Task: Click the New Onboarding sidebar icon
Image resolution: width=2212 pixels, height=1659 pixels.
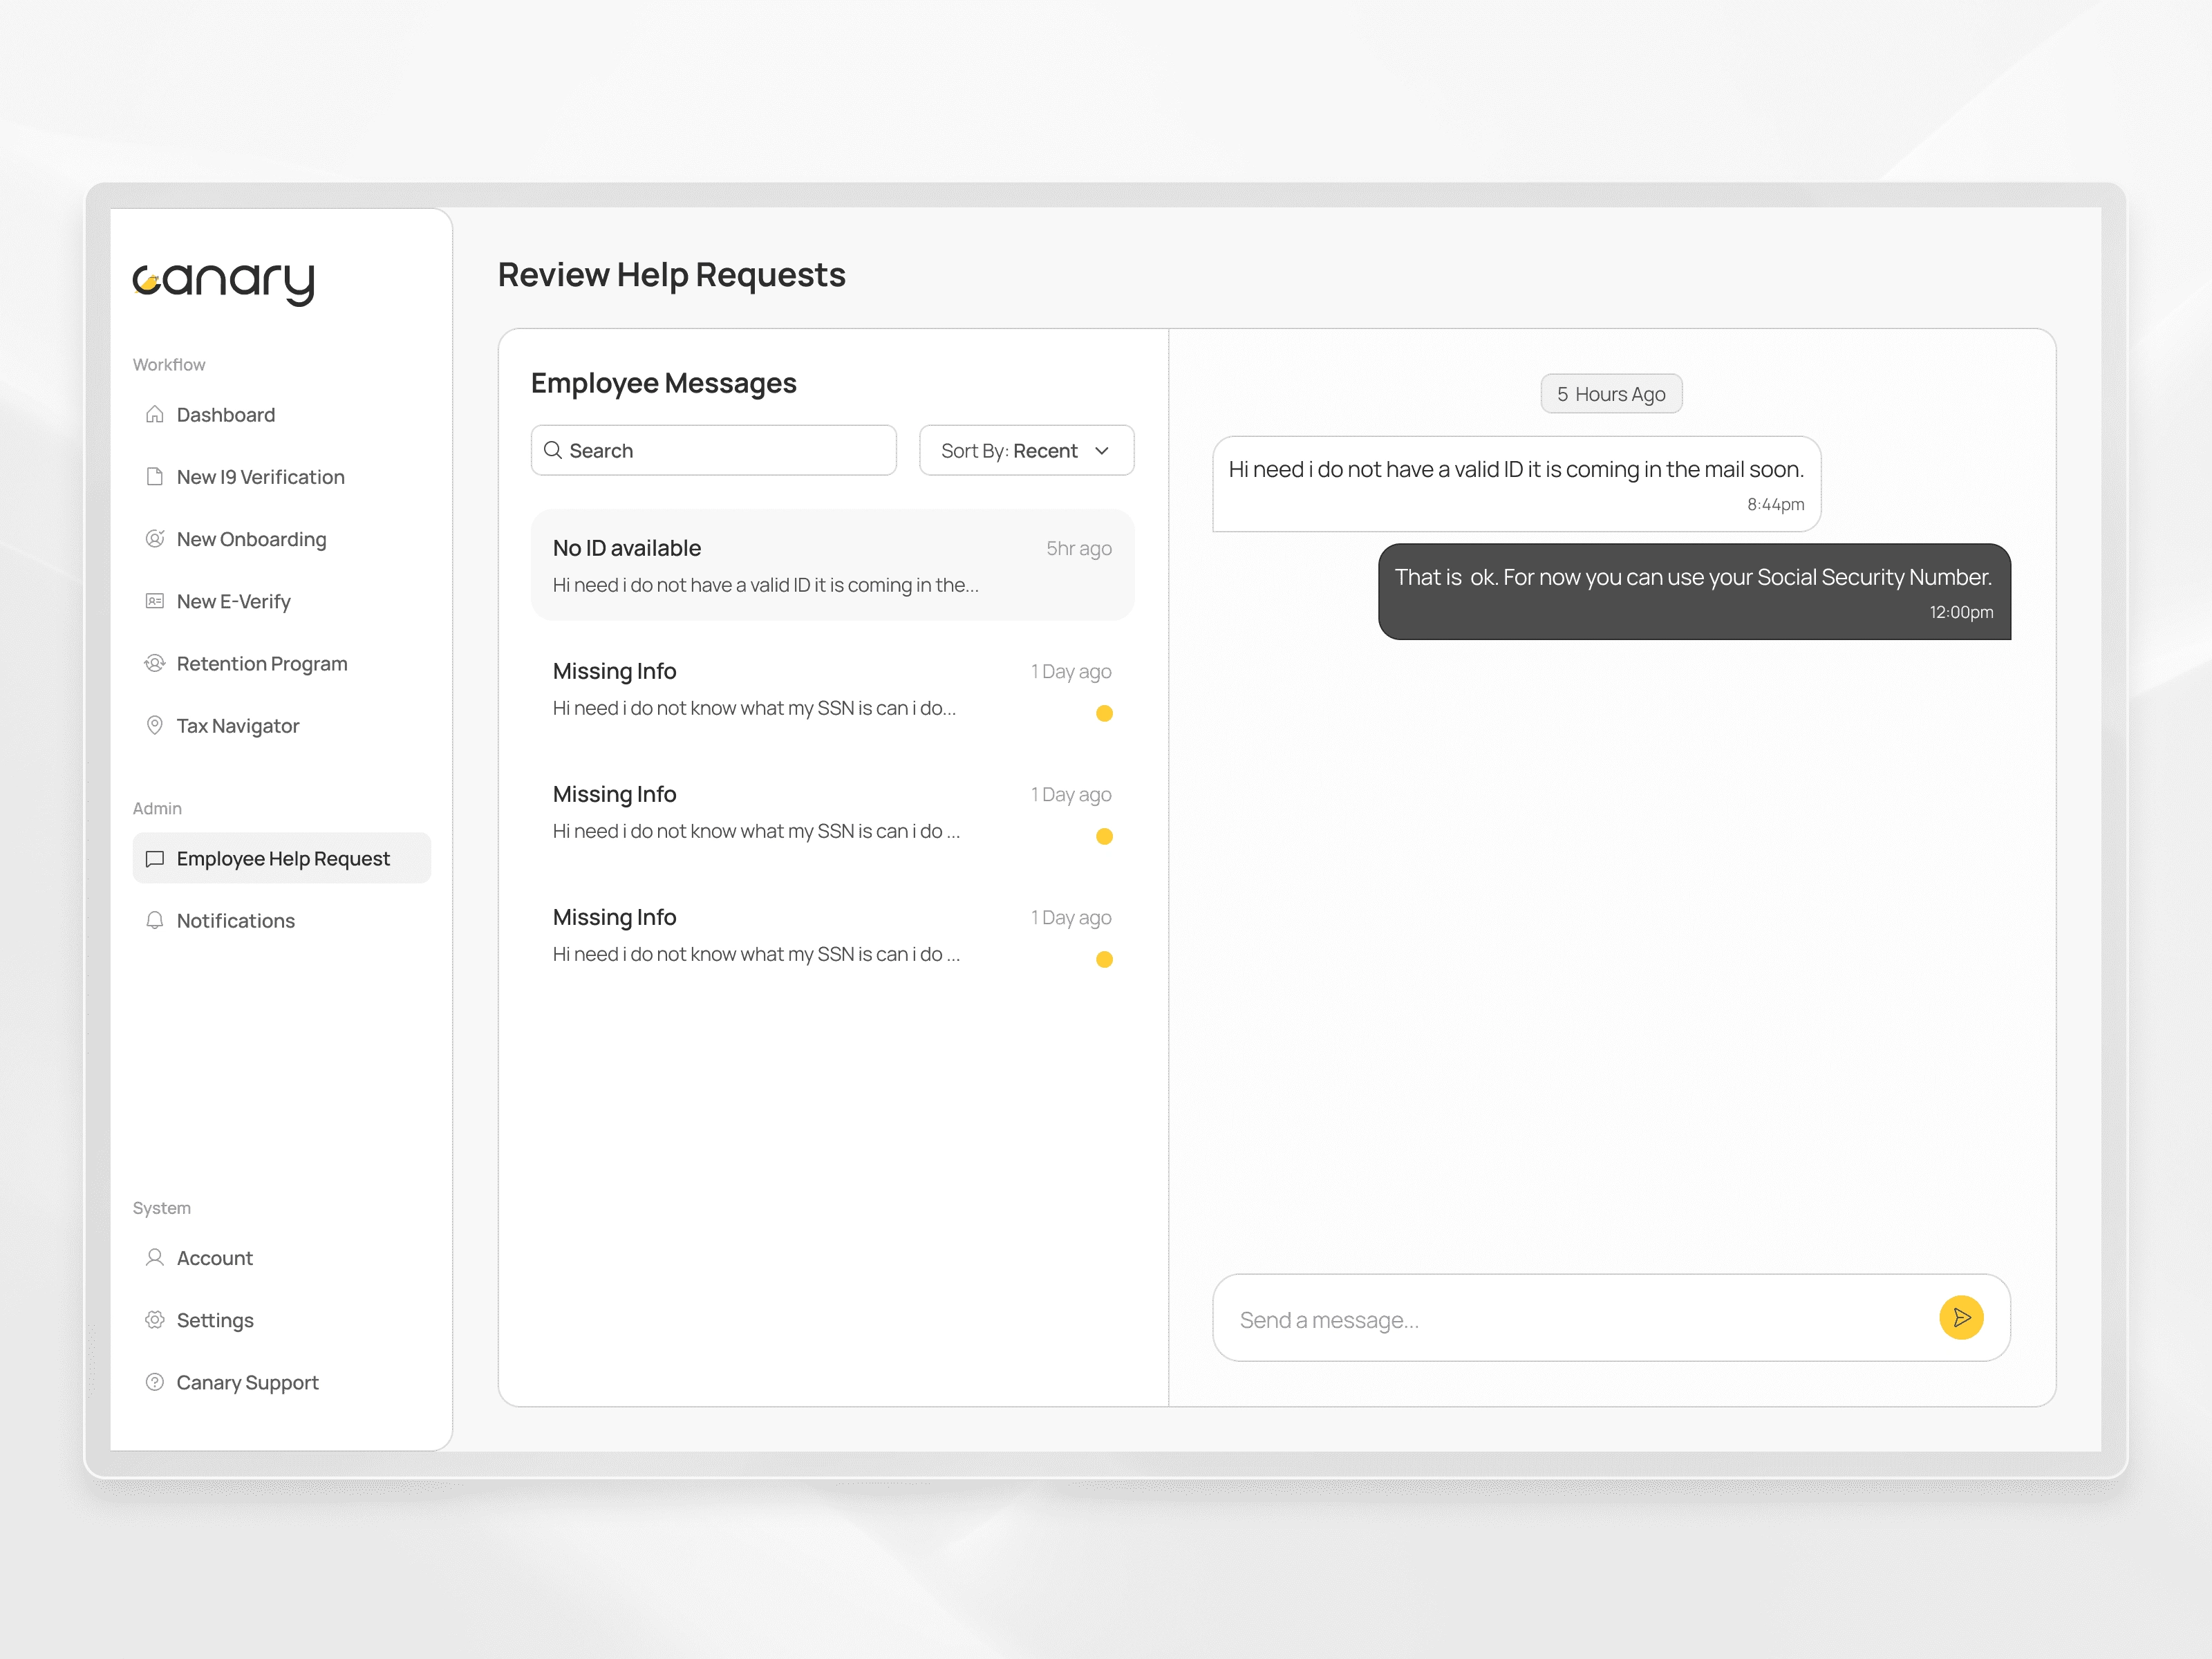Action: [154, 538]
